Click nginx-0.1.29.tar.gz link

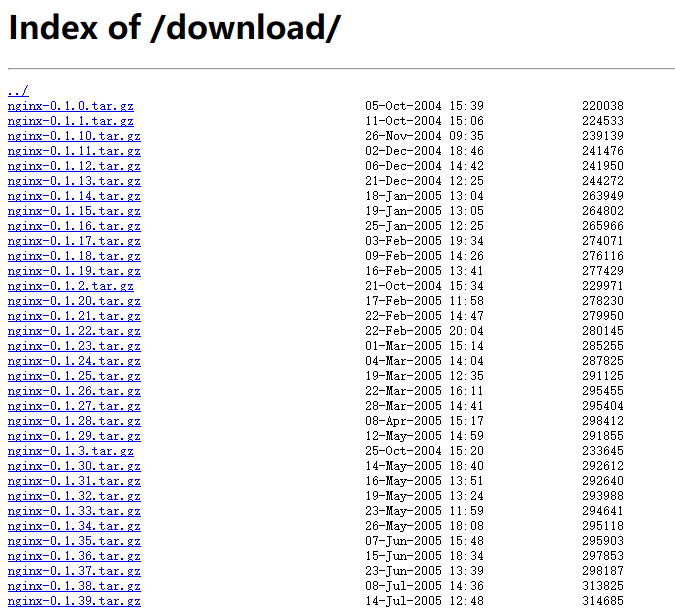(x=74, y=436)
